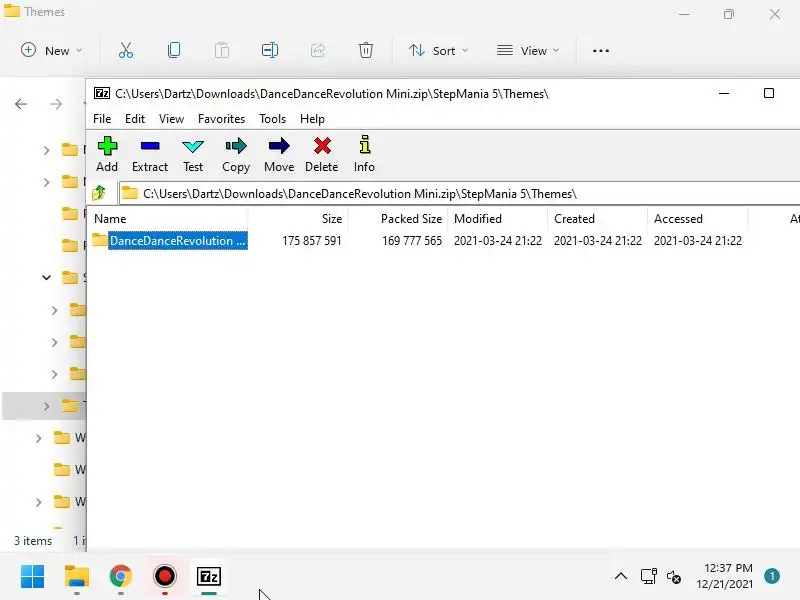Go up one folder level in 7-Zip
Image resolution: width=800 pixels, height=600 pixels.
point(99,193)
